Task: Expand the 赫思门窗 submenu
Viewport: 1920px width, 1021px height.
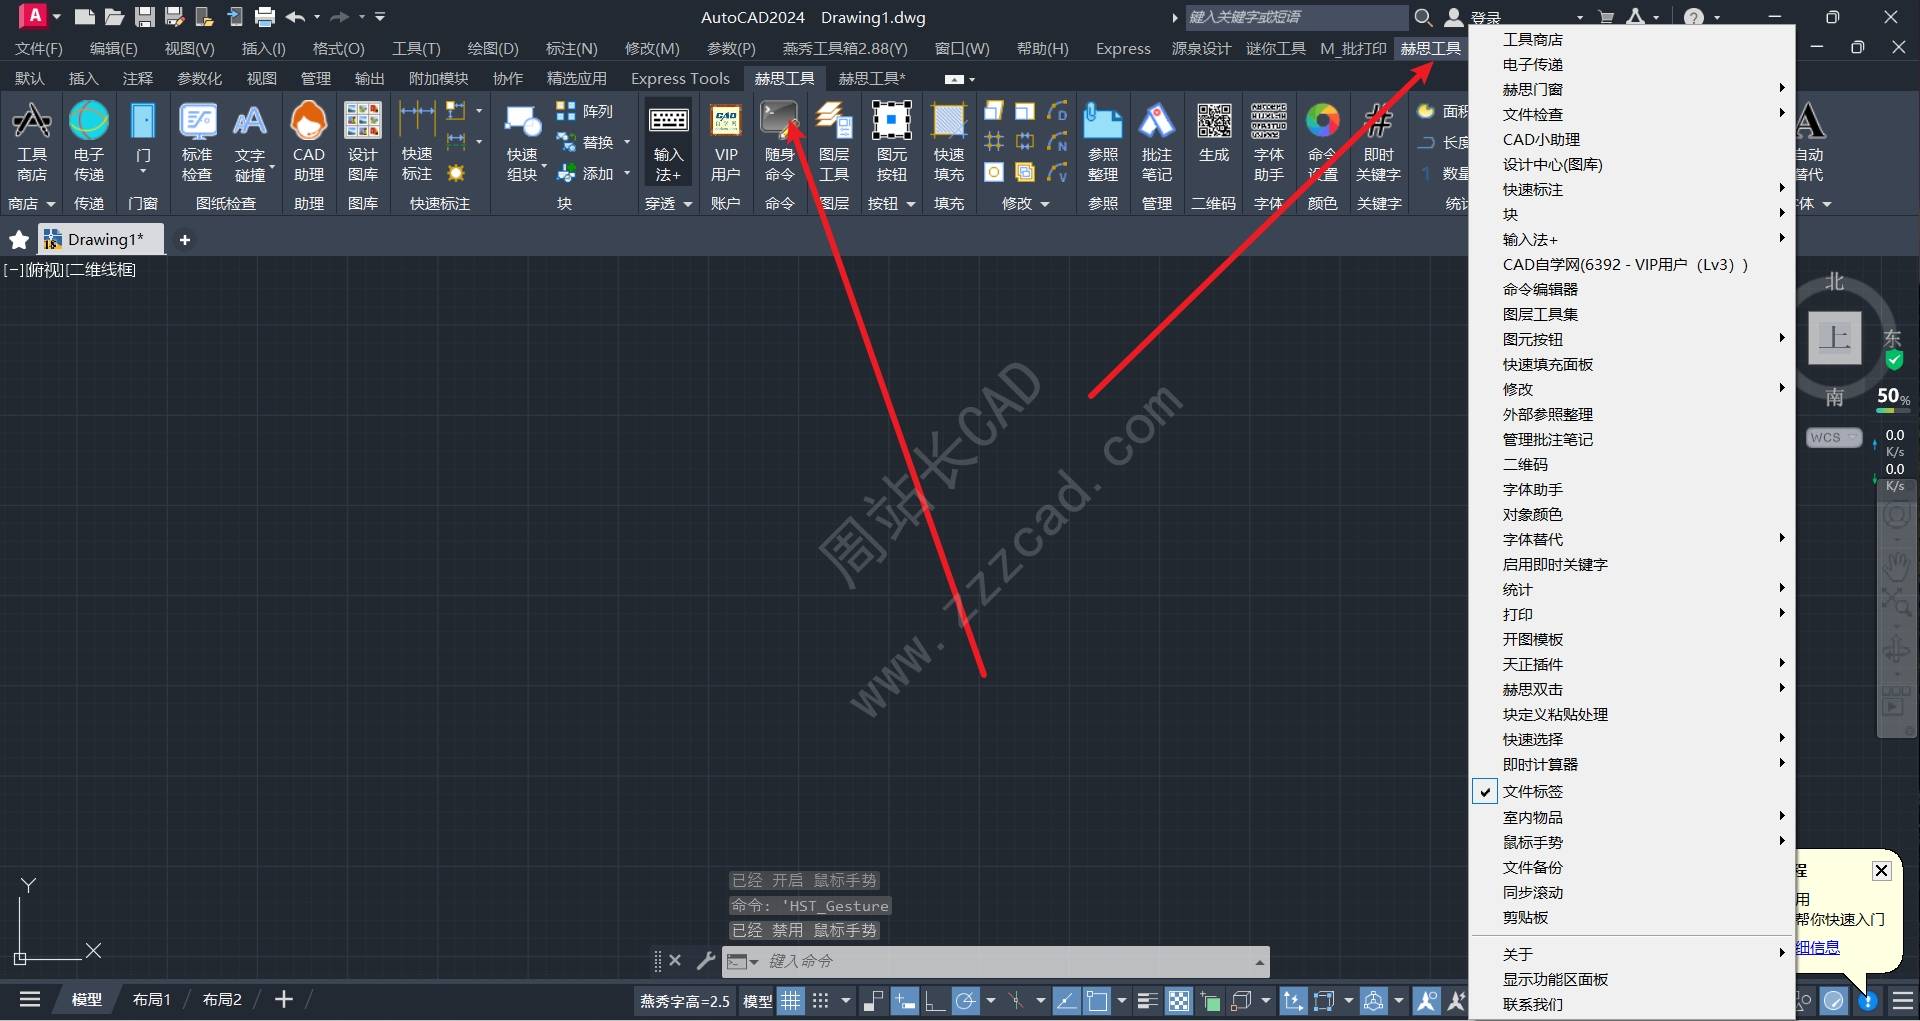Action: click(1632, 89)
